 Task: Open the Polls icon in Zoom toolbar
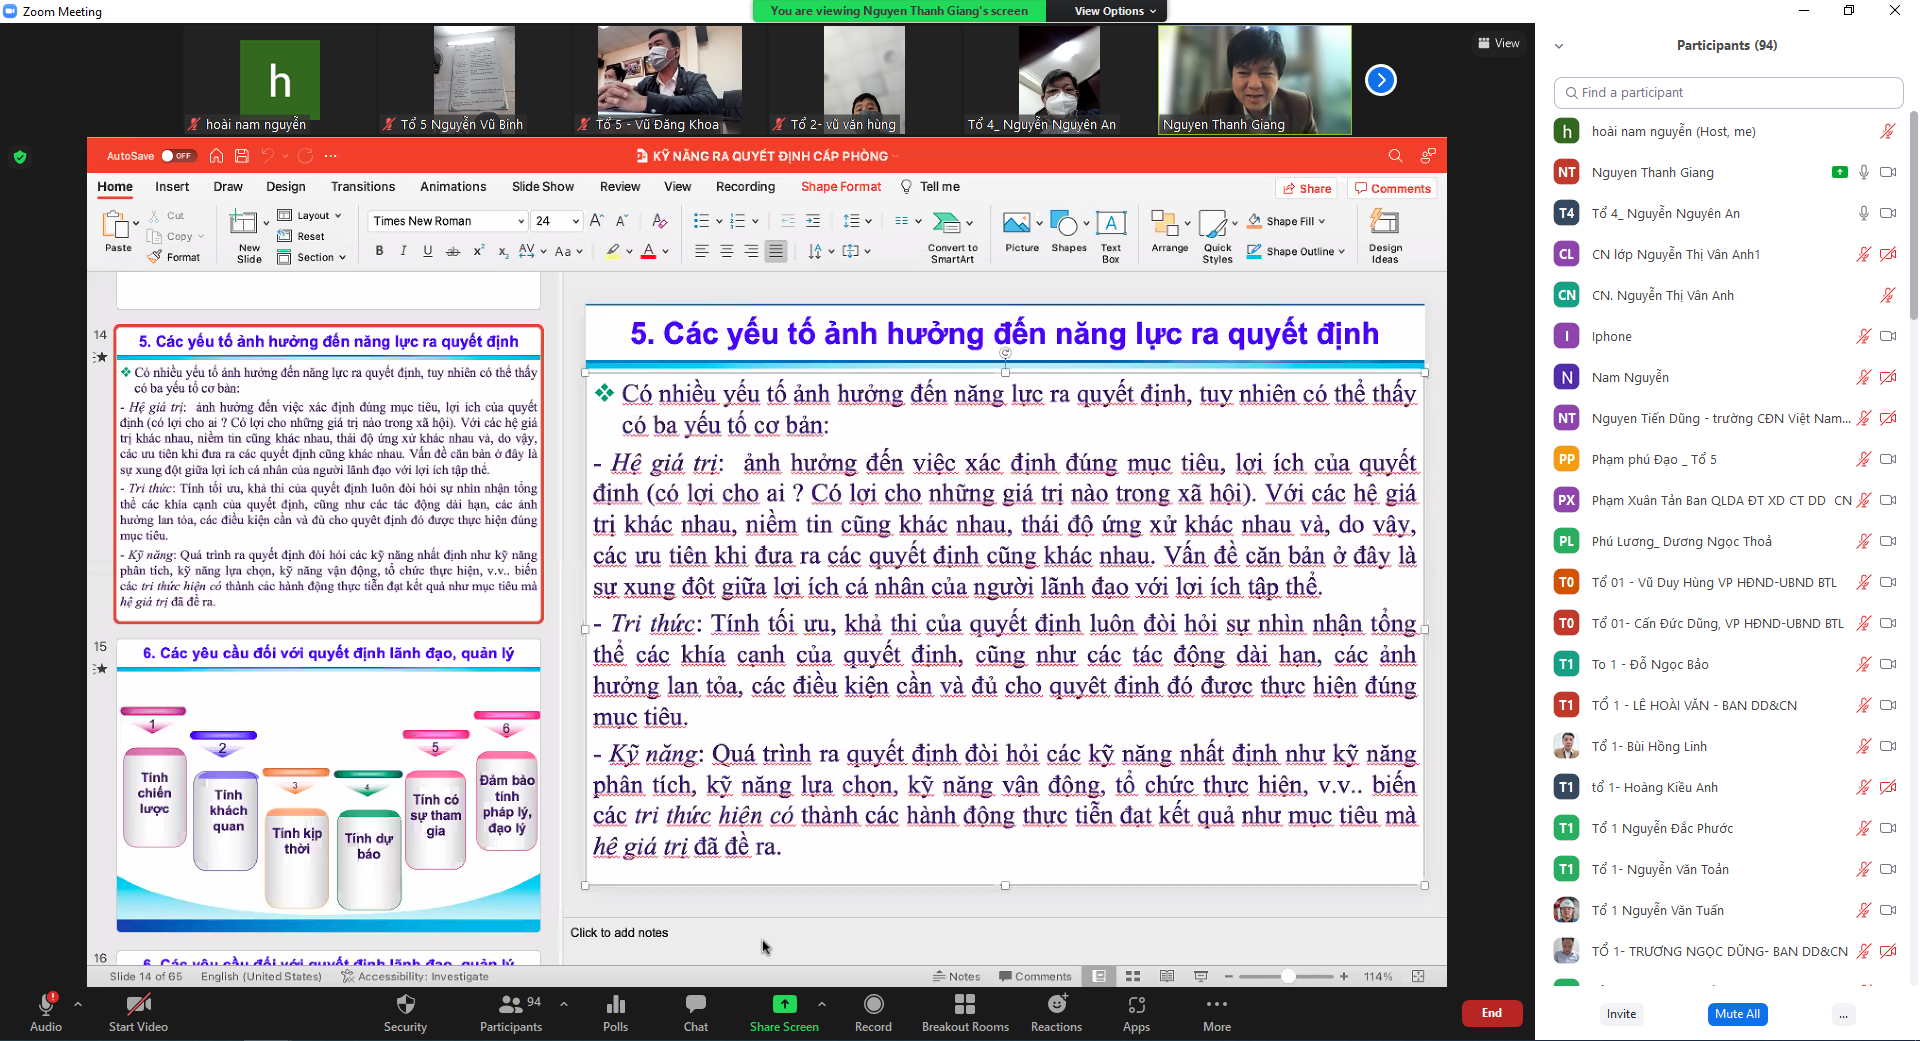click(615, 1005)
